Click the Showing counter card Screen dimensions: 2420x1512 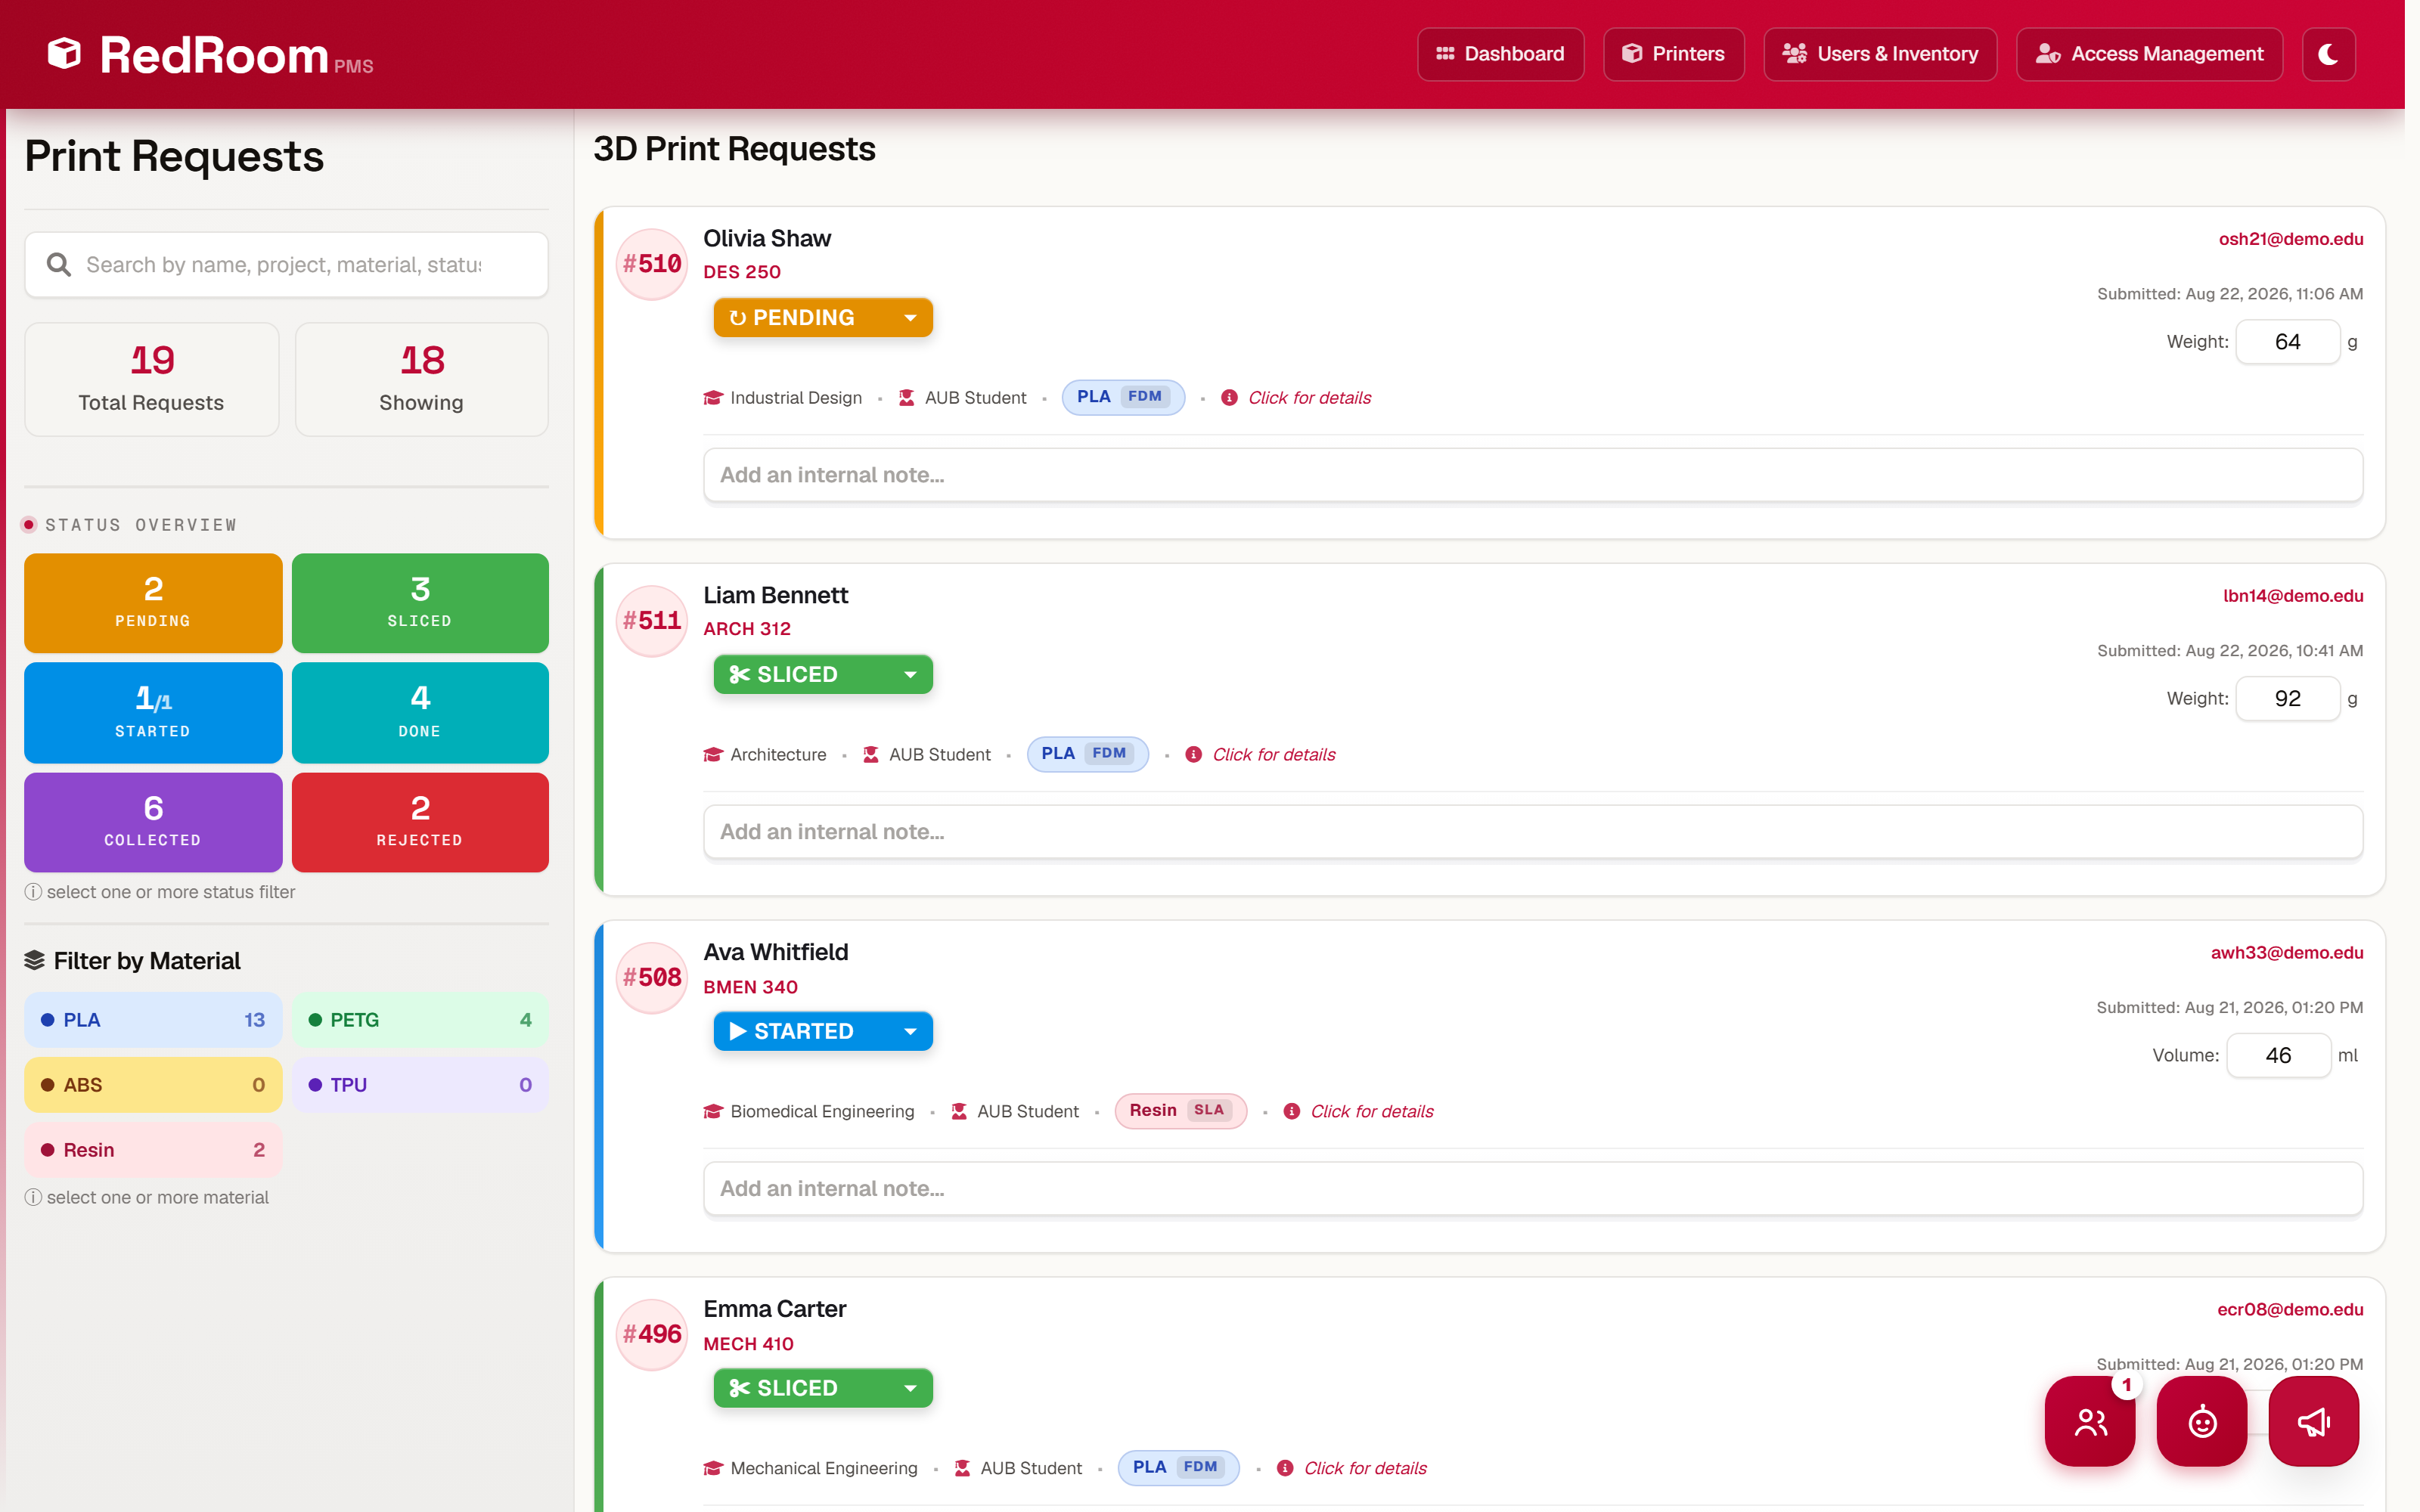[x=421, y=379]
